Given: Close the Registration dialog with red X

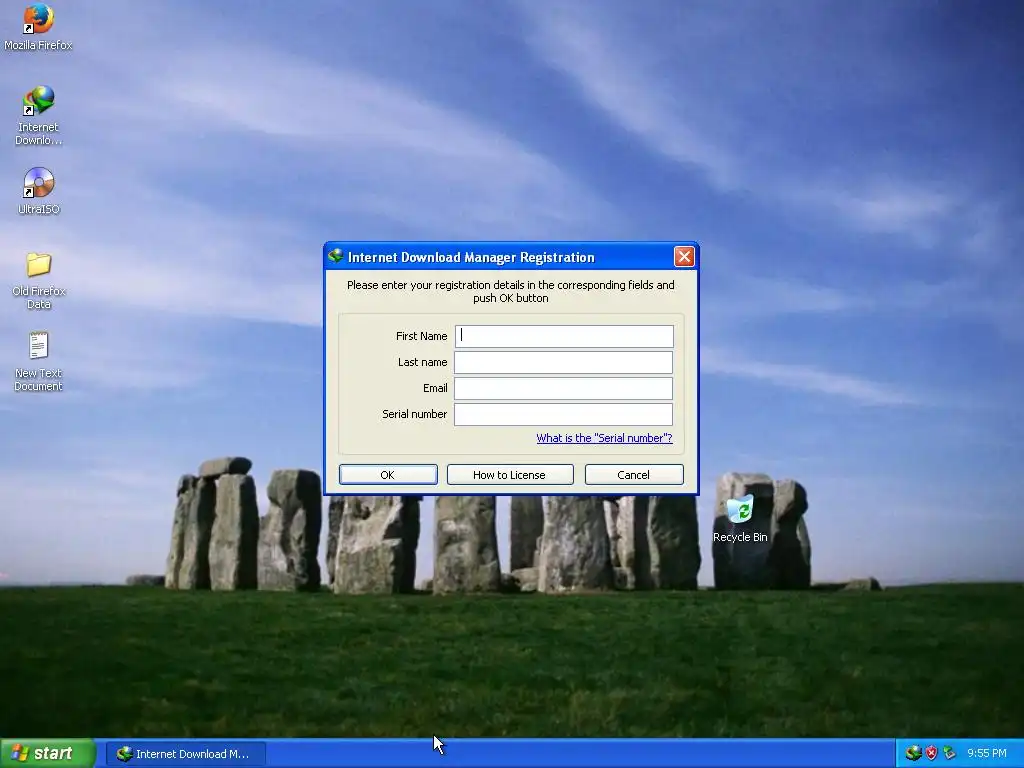Looking at the screenshot, I should 684,257.
